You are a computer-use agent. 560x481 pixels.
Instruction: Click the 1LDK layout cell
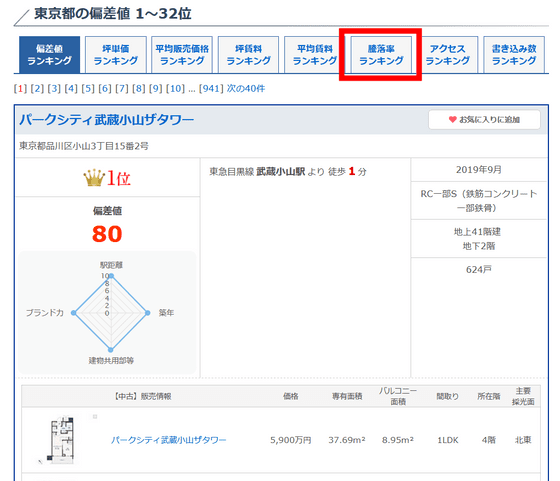coord(448,440)
